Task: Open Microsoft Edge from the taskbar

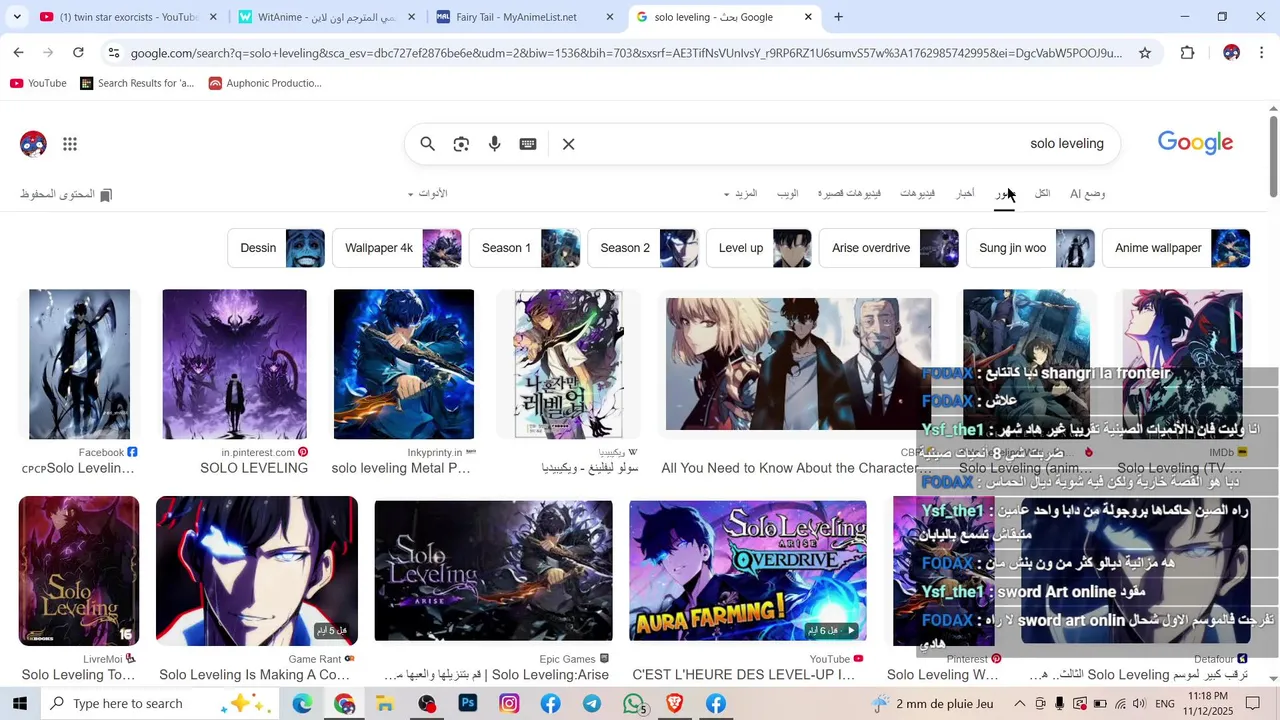Action: (302, 704)
